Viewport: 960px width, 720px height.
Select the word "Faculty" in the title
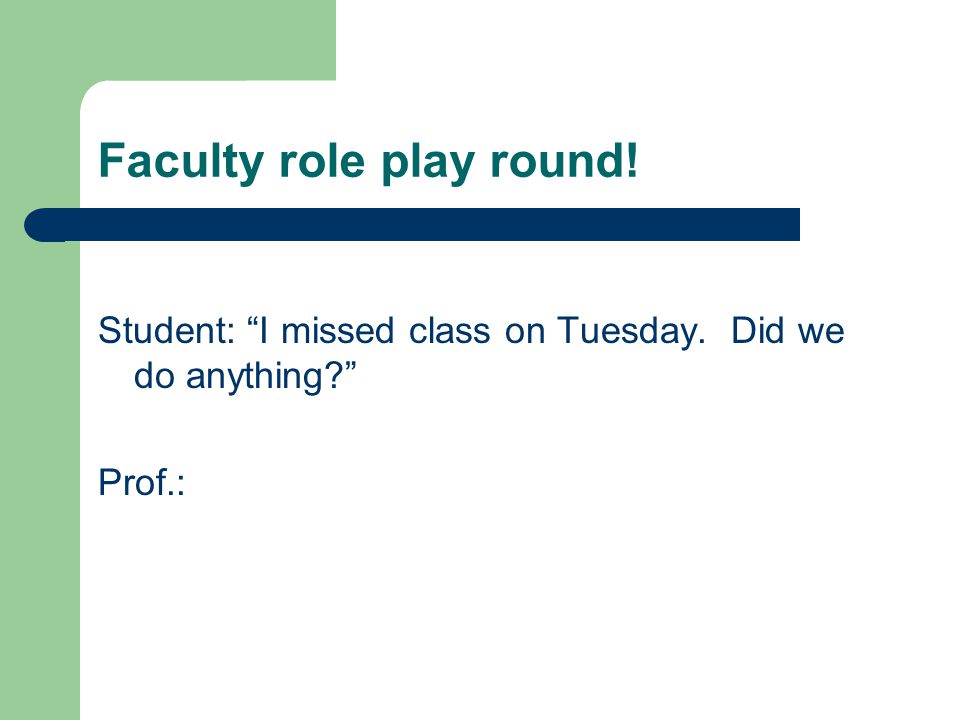pyautogui.click(x=181, y=162)
